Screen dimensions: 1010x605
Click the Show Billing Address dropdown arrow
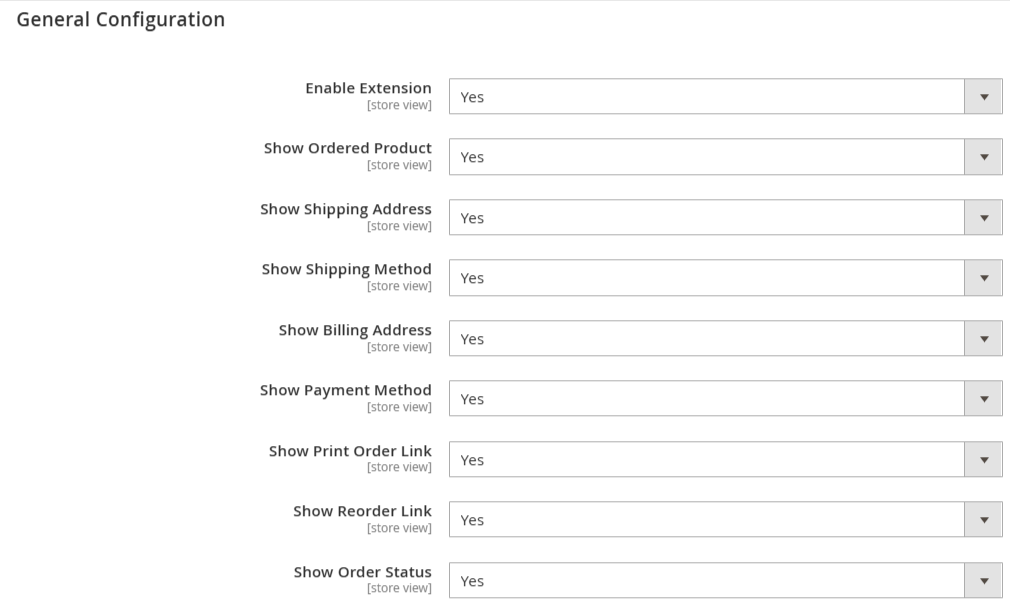point(984,339)
